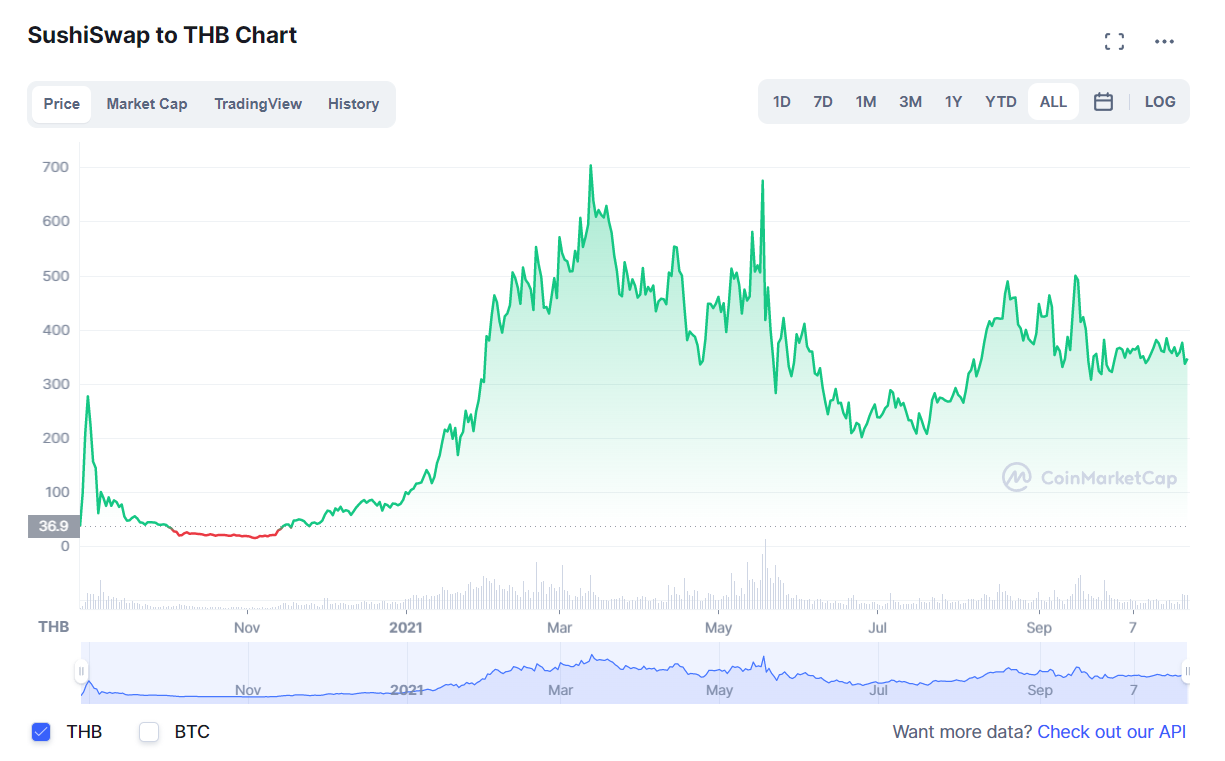Viewport: 1225px width, 761px height.
Task: Set chart range to 1D
Action: click(x=782, y=101)
